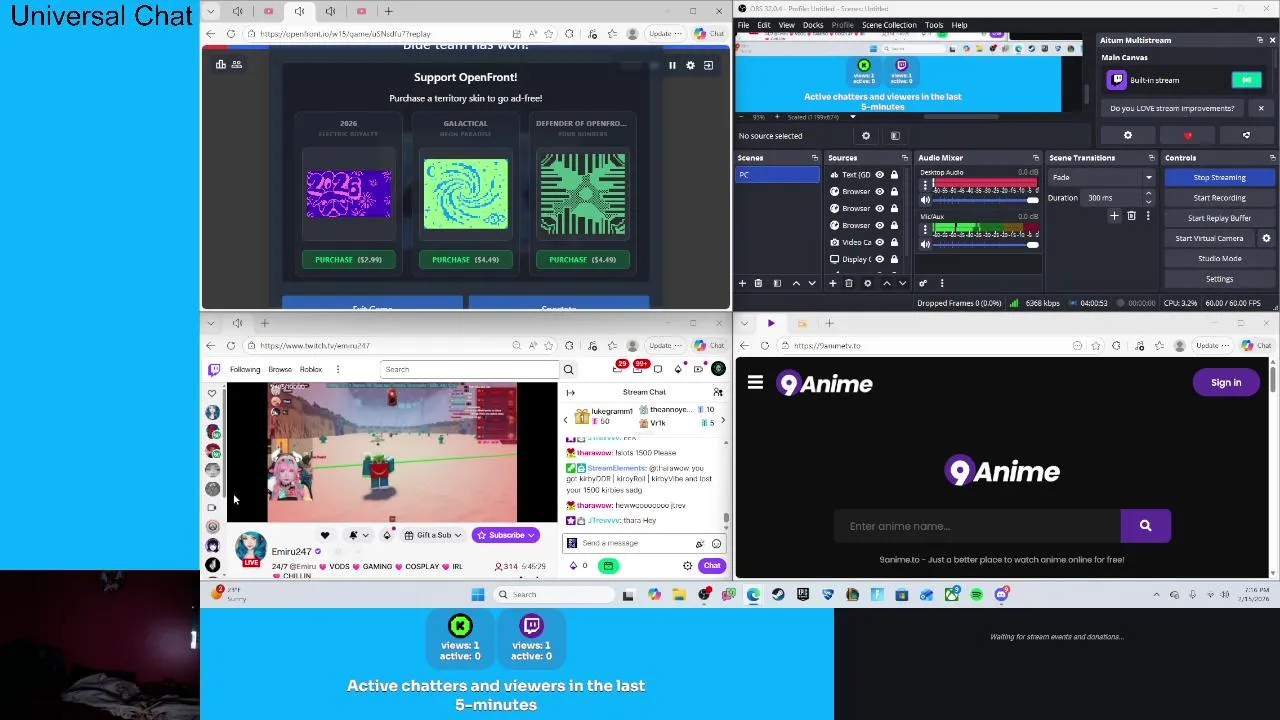Mute tab audio icon in Twitch browser window
Viewport: 1280px width, 720px height.
pyautogui.click(x=237, y=323)
